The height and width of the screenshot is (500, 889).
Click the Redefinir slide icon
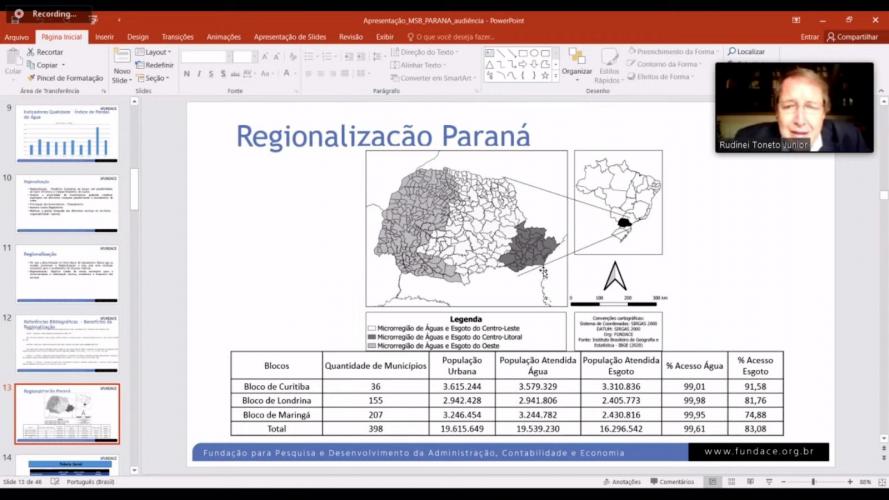tap(140, 65)
